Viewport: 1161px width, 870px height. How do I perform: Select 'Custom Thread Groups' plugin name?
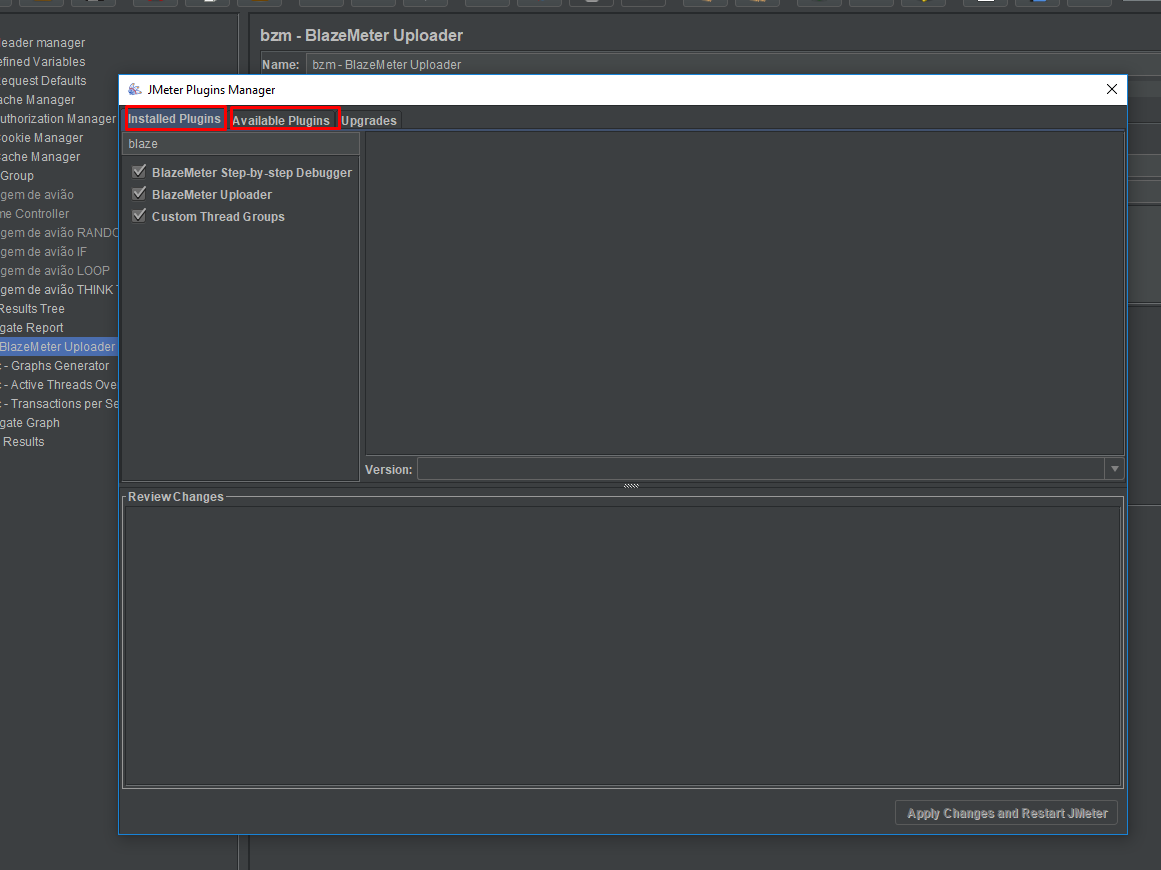point(218,217)
